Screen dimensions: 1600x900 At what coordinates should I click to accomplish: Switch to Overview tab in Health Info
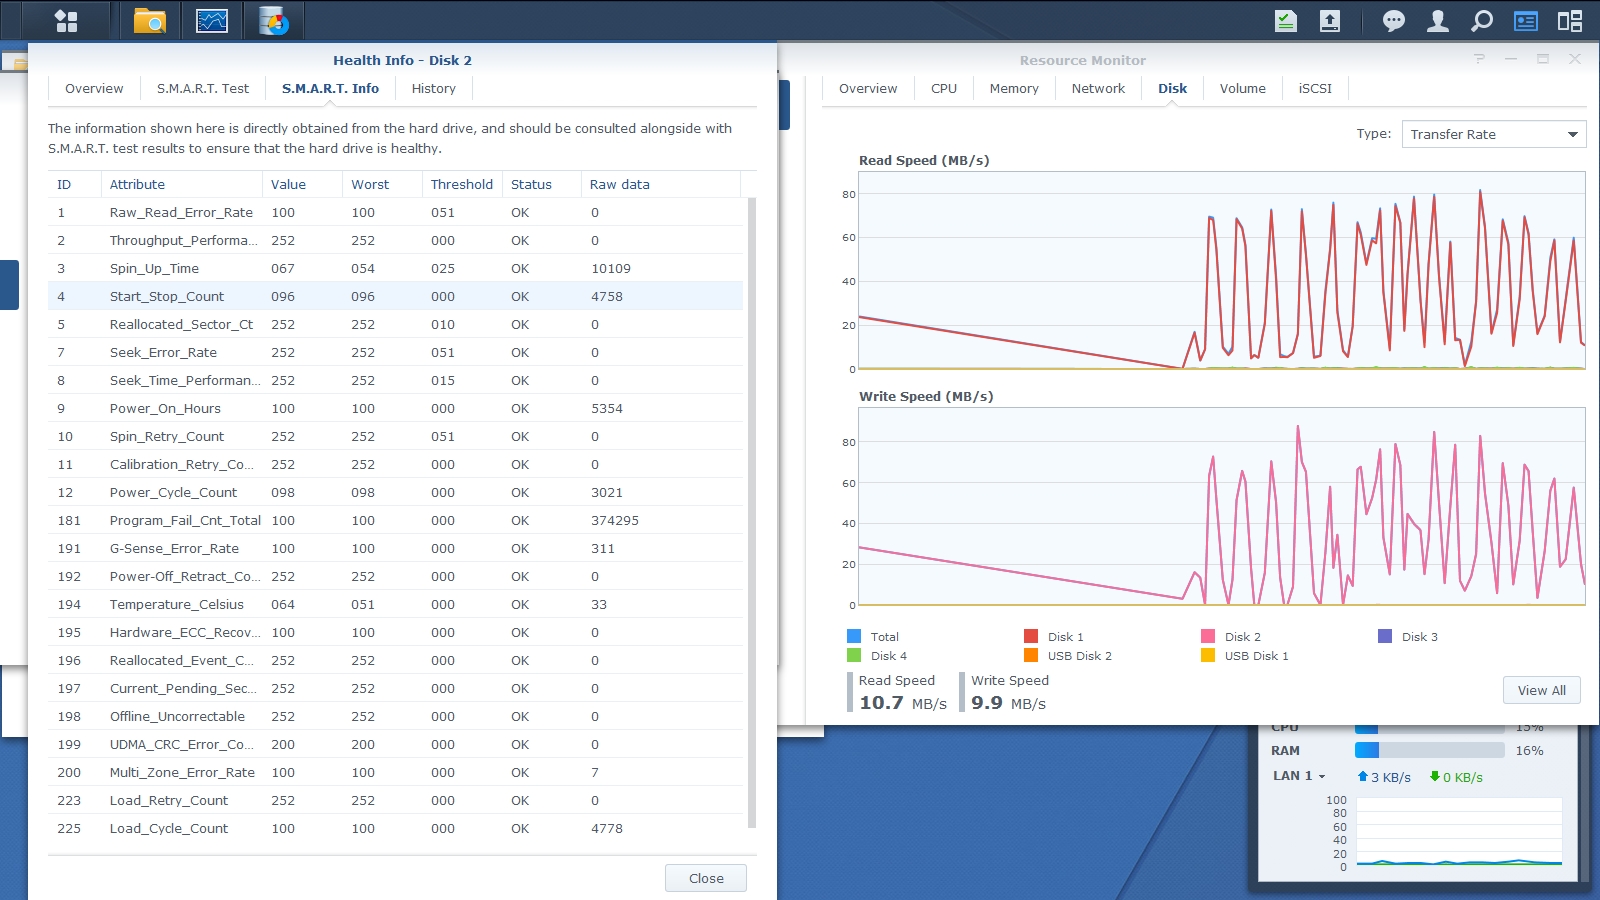click(94, 88)
